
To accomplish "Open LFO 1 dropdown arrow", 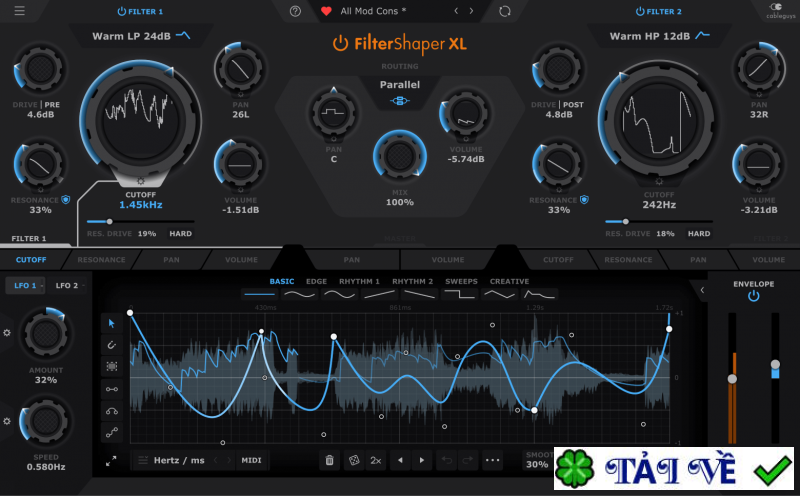I will click(42, 286).
